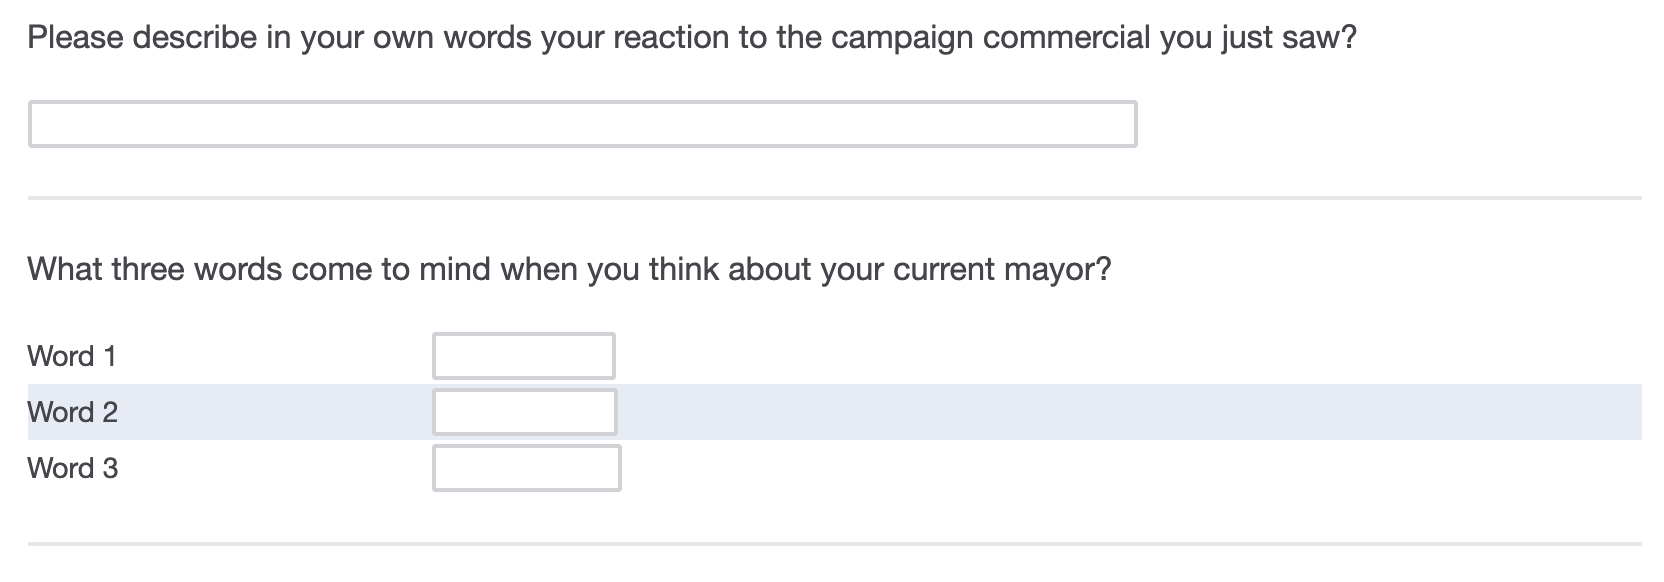This screenshot has width=1664, height=582.
Task: Focus the Word 2 input field
Action: coord(524,412)
